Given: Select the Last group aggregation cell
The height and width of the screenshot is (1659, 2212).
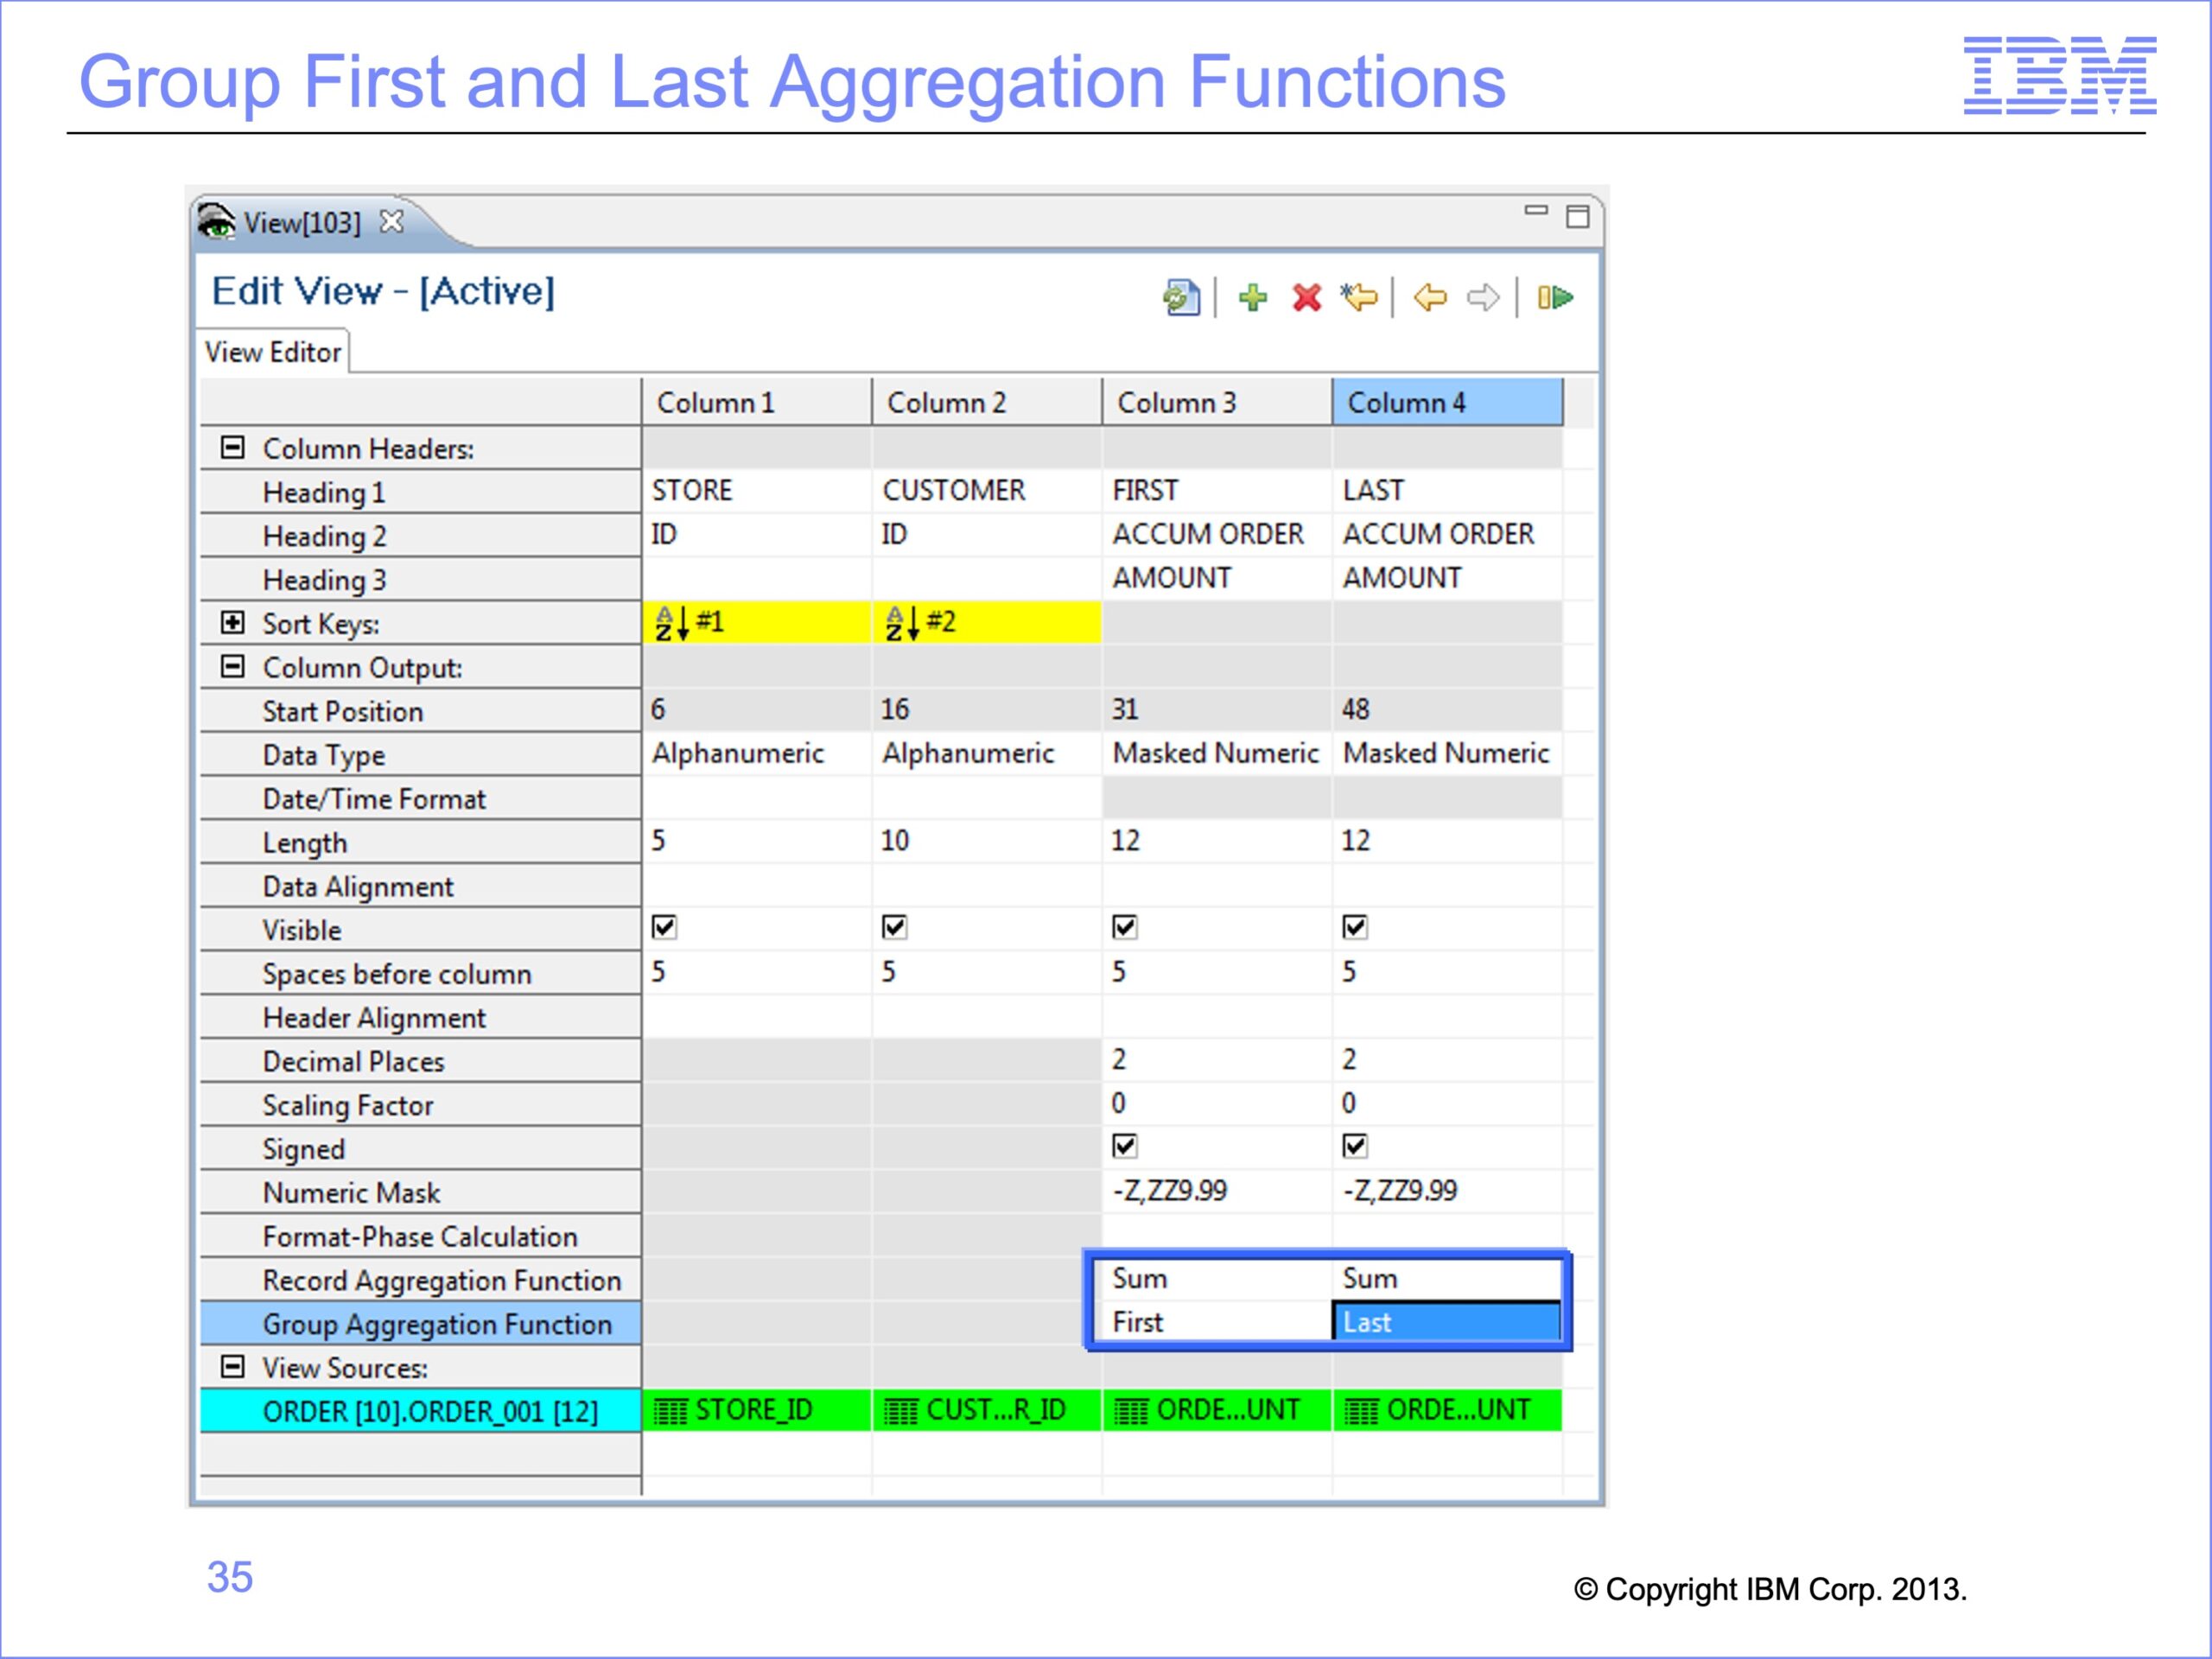Looking at the screenshot, I should 1445,1322.
